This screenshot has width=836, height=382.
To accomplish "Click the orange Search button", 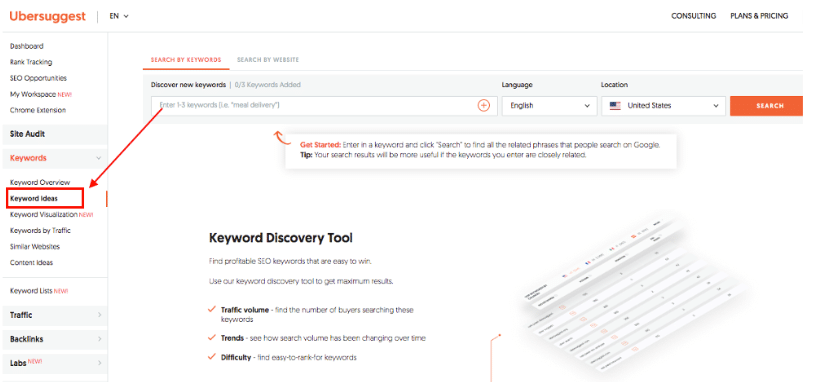I will (767, 106).
